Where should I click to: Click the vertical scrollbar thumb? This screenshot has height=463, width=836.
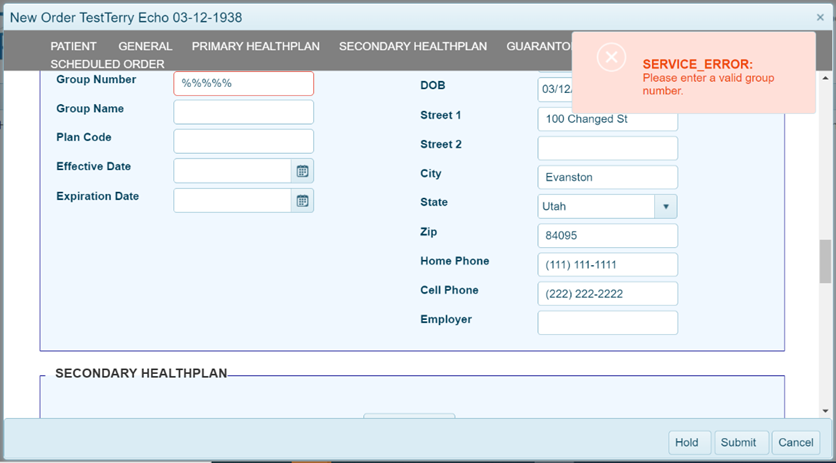point(825,262)
